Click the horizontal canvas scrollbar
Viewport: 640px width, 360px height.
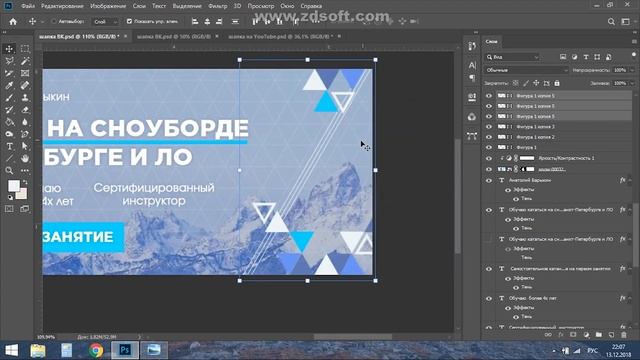tap(353, 337)
